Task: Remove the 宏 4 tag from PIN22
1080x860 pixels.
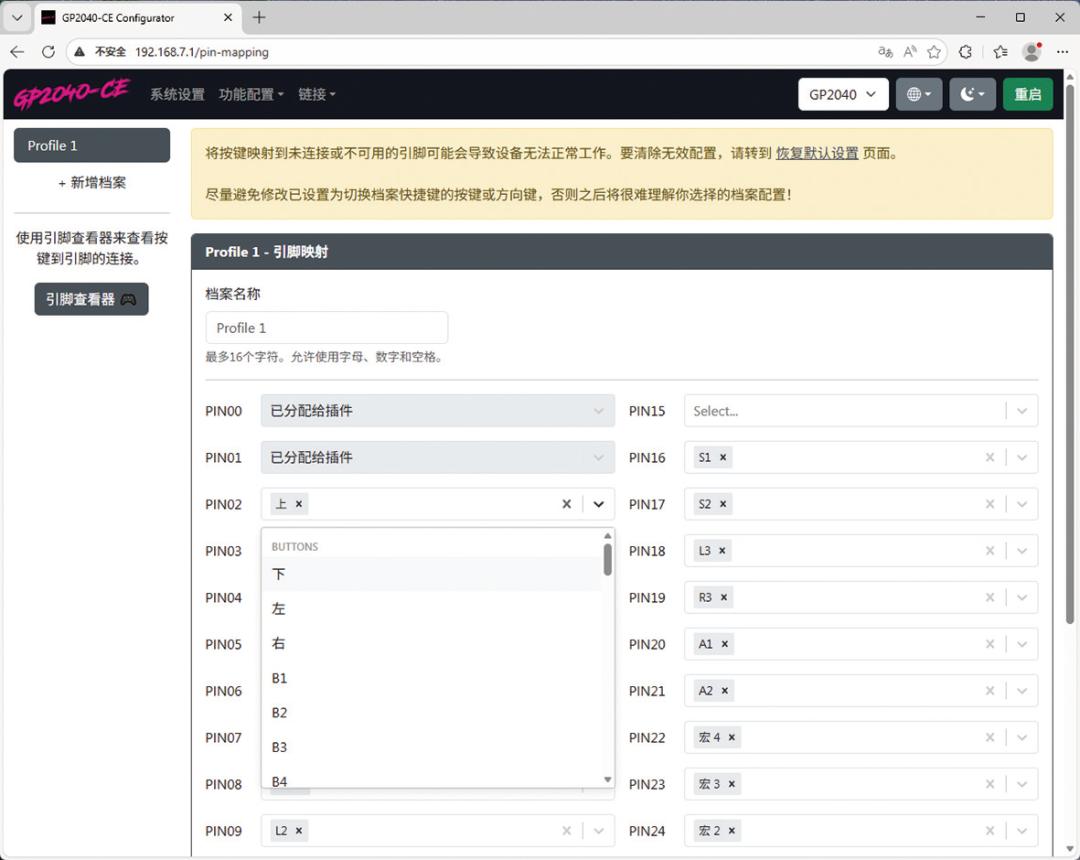Action: (731, 737)
